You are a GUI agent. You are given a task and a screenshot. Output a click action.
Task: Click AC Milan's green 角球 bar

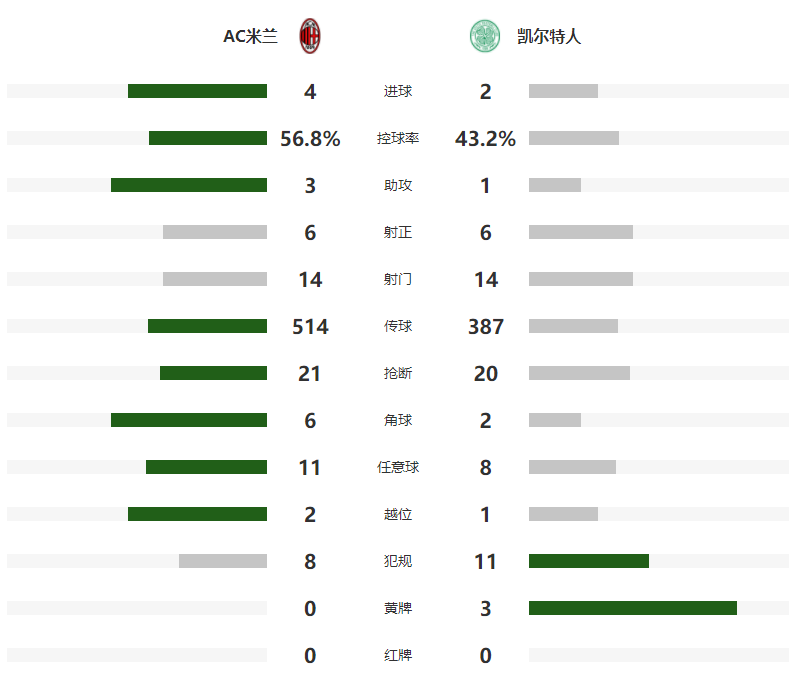click(x=189, y=420)
